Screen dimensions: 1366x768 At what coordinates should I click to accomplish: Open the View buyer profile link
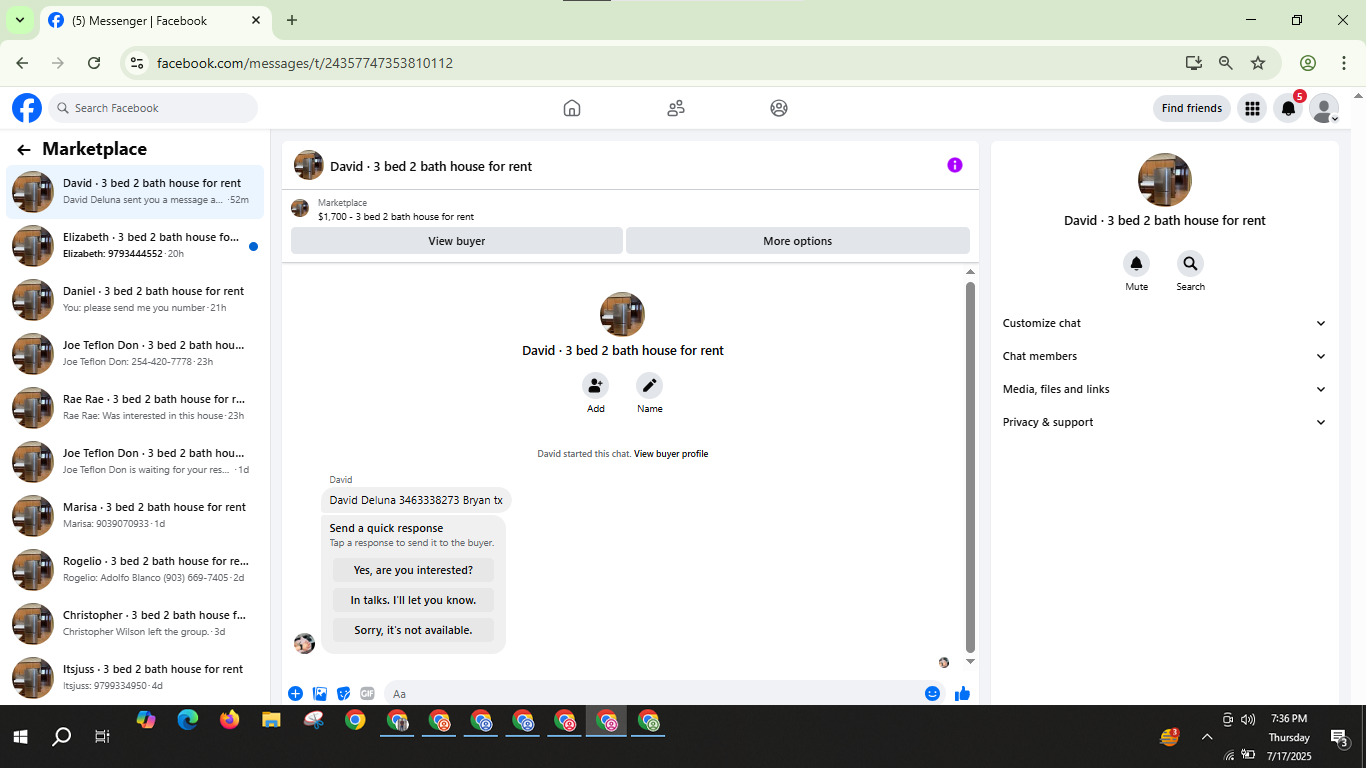pos(671,454)
